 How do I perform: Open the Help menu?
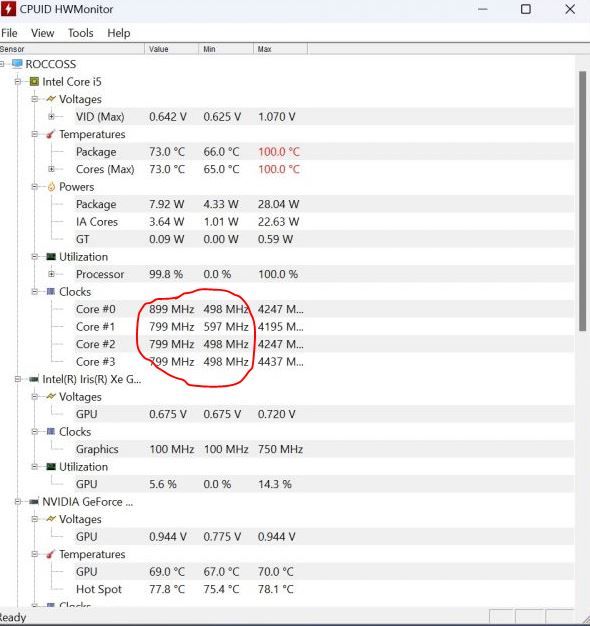click(x=119, y=33)
